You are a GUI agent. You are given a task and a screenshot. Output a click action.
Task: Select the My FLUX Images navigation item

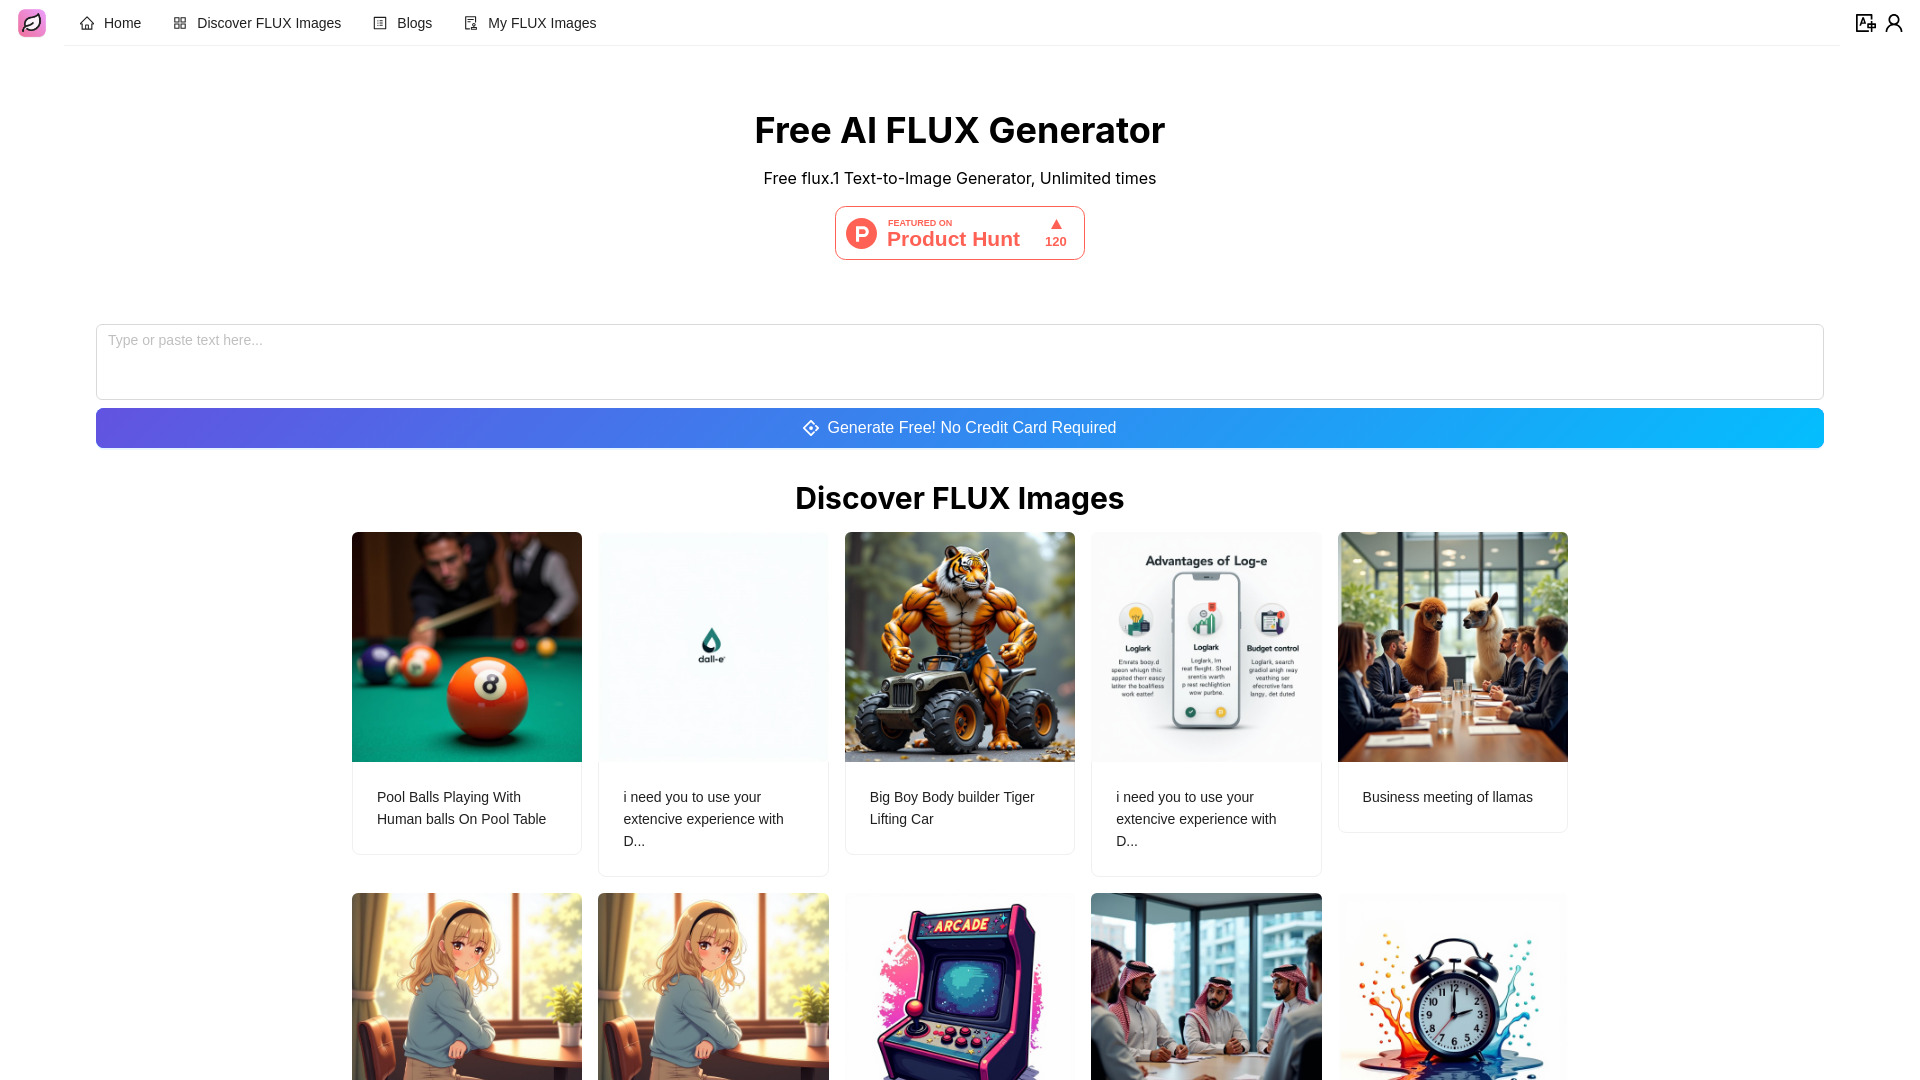pyautogui.click(x=529, y=22)
